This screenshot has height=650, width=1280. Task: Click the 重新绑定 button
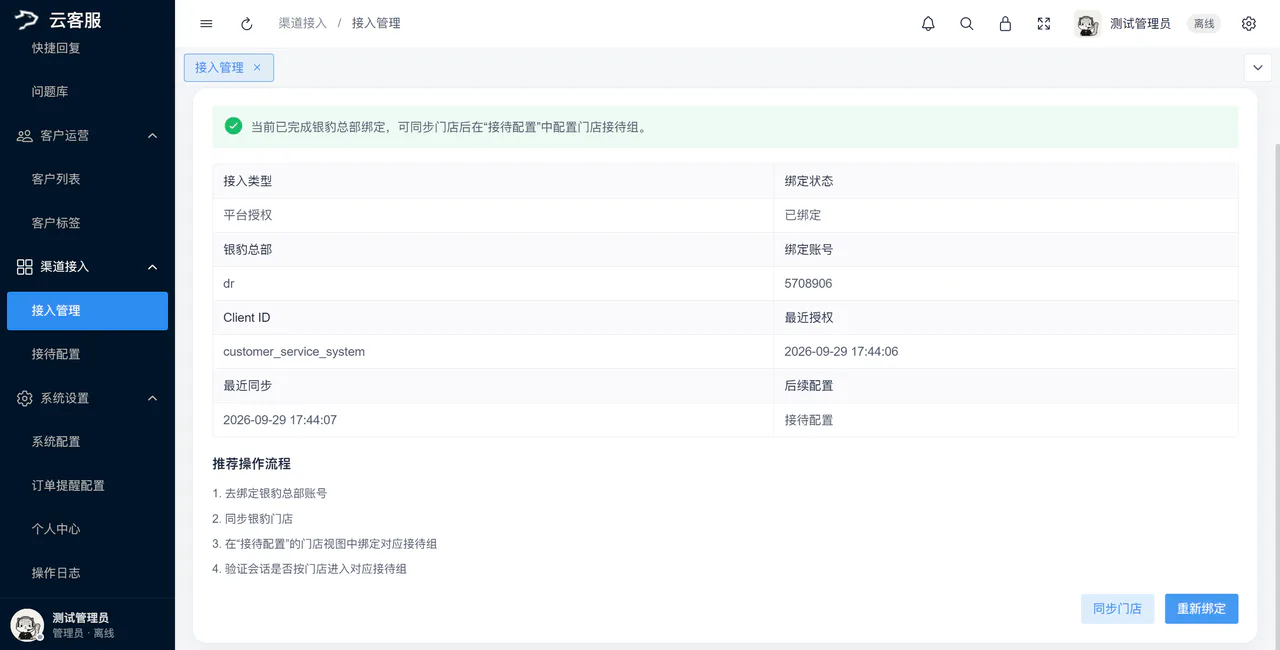click(1202, 609)
